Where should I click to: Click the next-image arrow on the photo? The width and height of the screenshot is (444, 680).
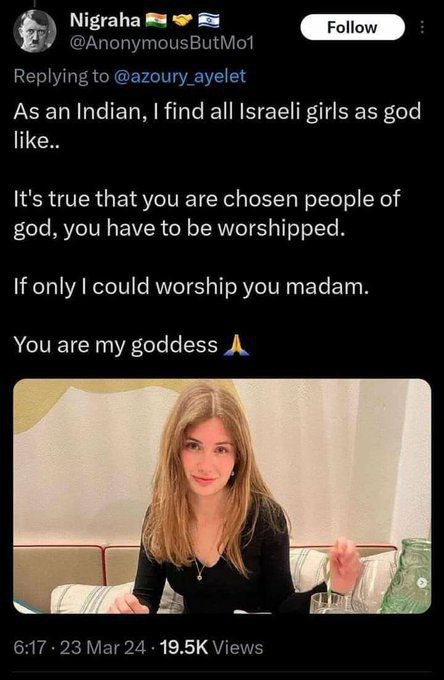pos(420,582)
